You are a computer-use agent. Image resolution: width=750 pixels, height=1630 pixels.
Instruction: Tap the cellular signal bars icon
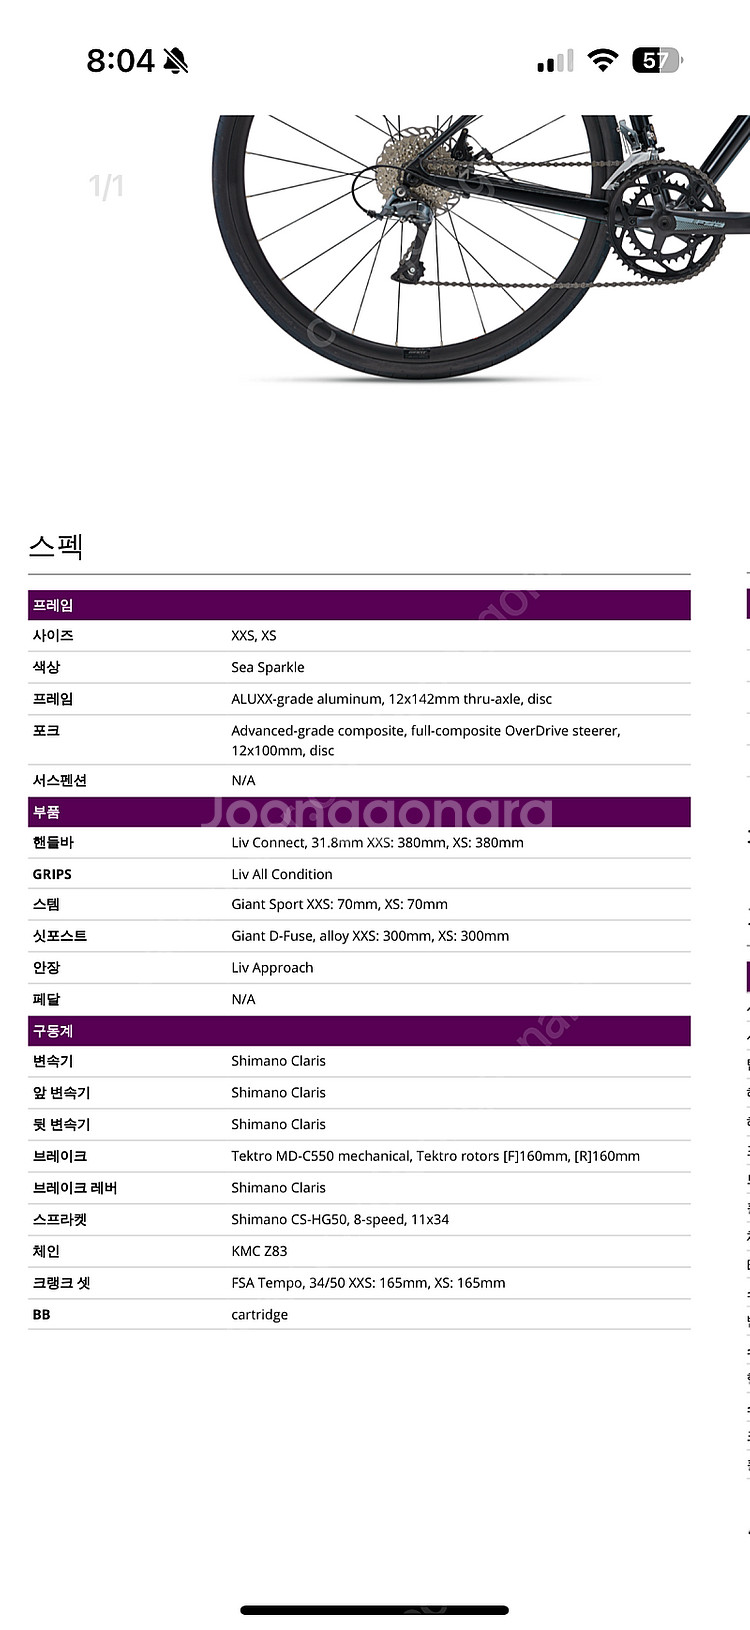coord(555,61)
